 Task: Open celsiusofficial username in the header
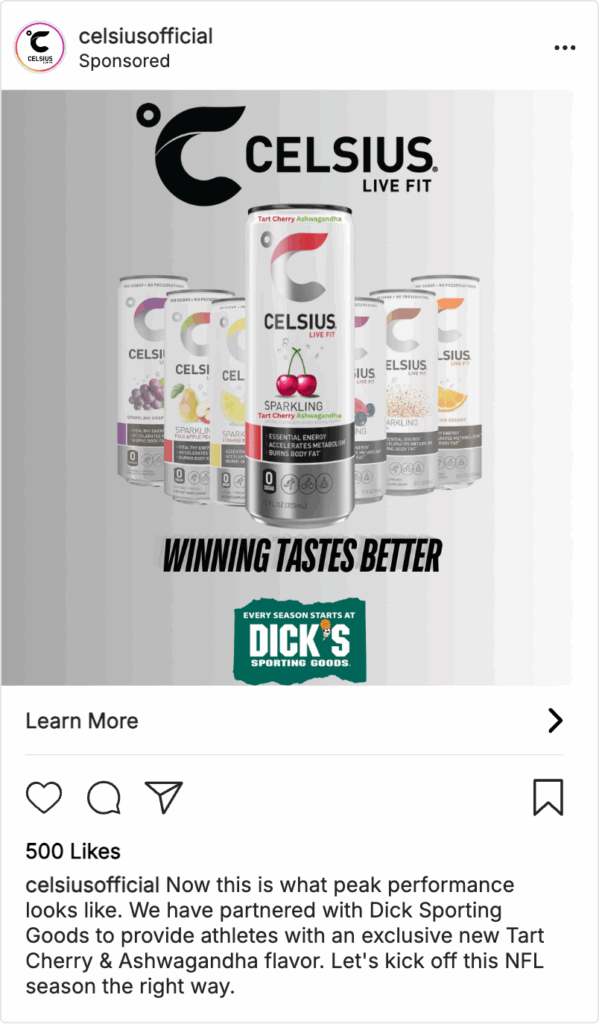pyautogui.click(x=146, y=36)
